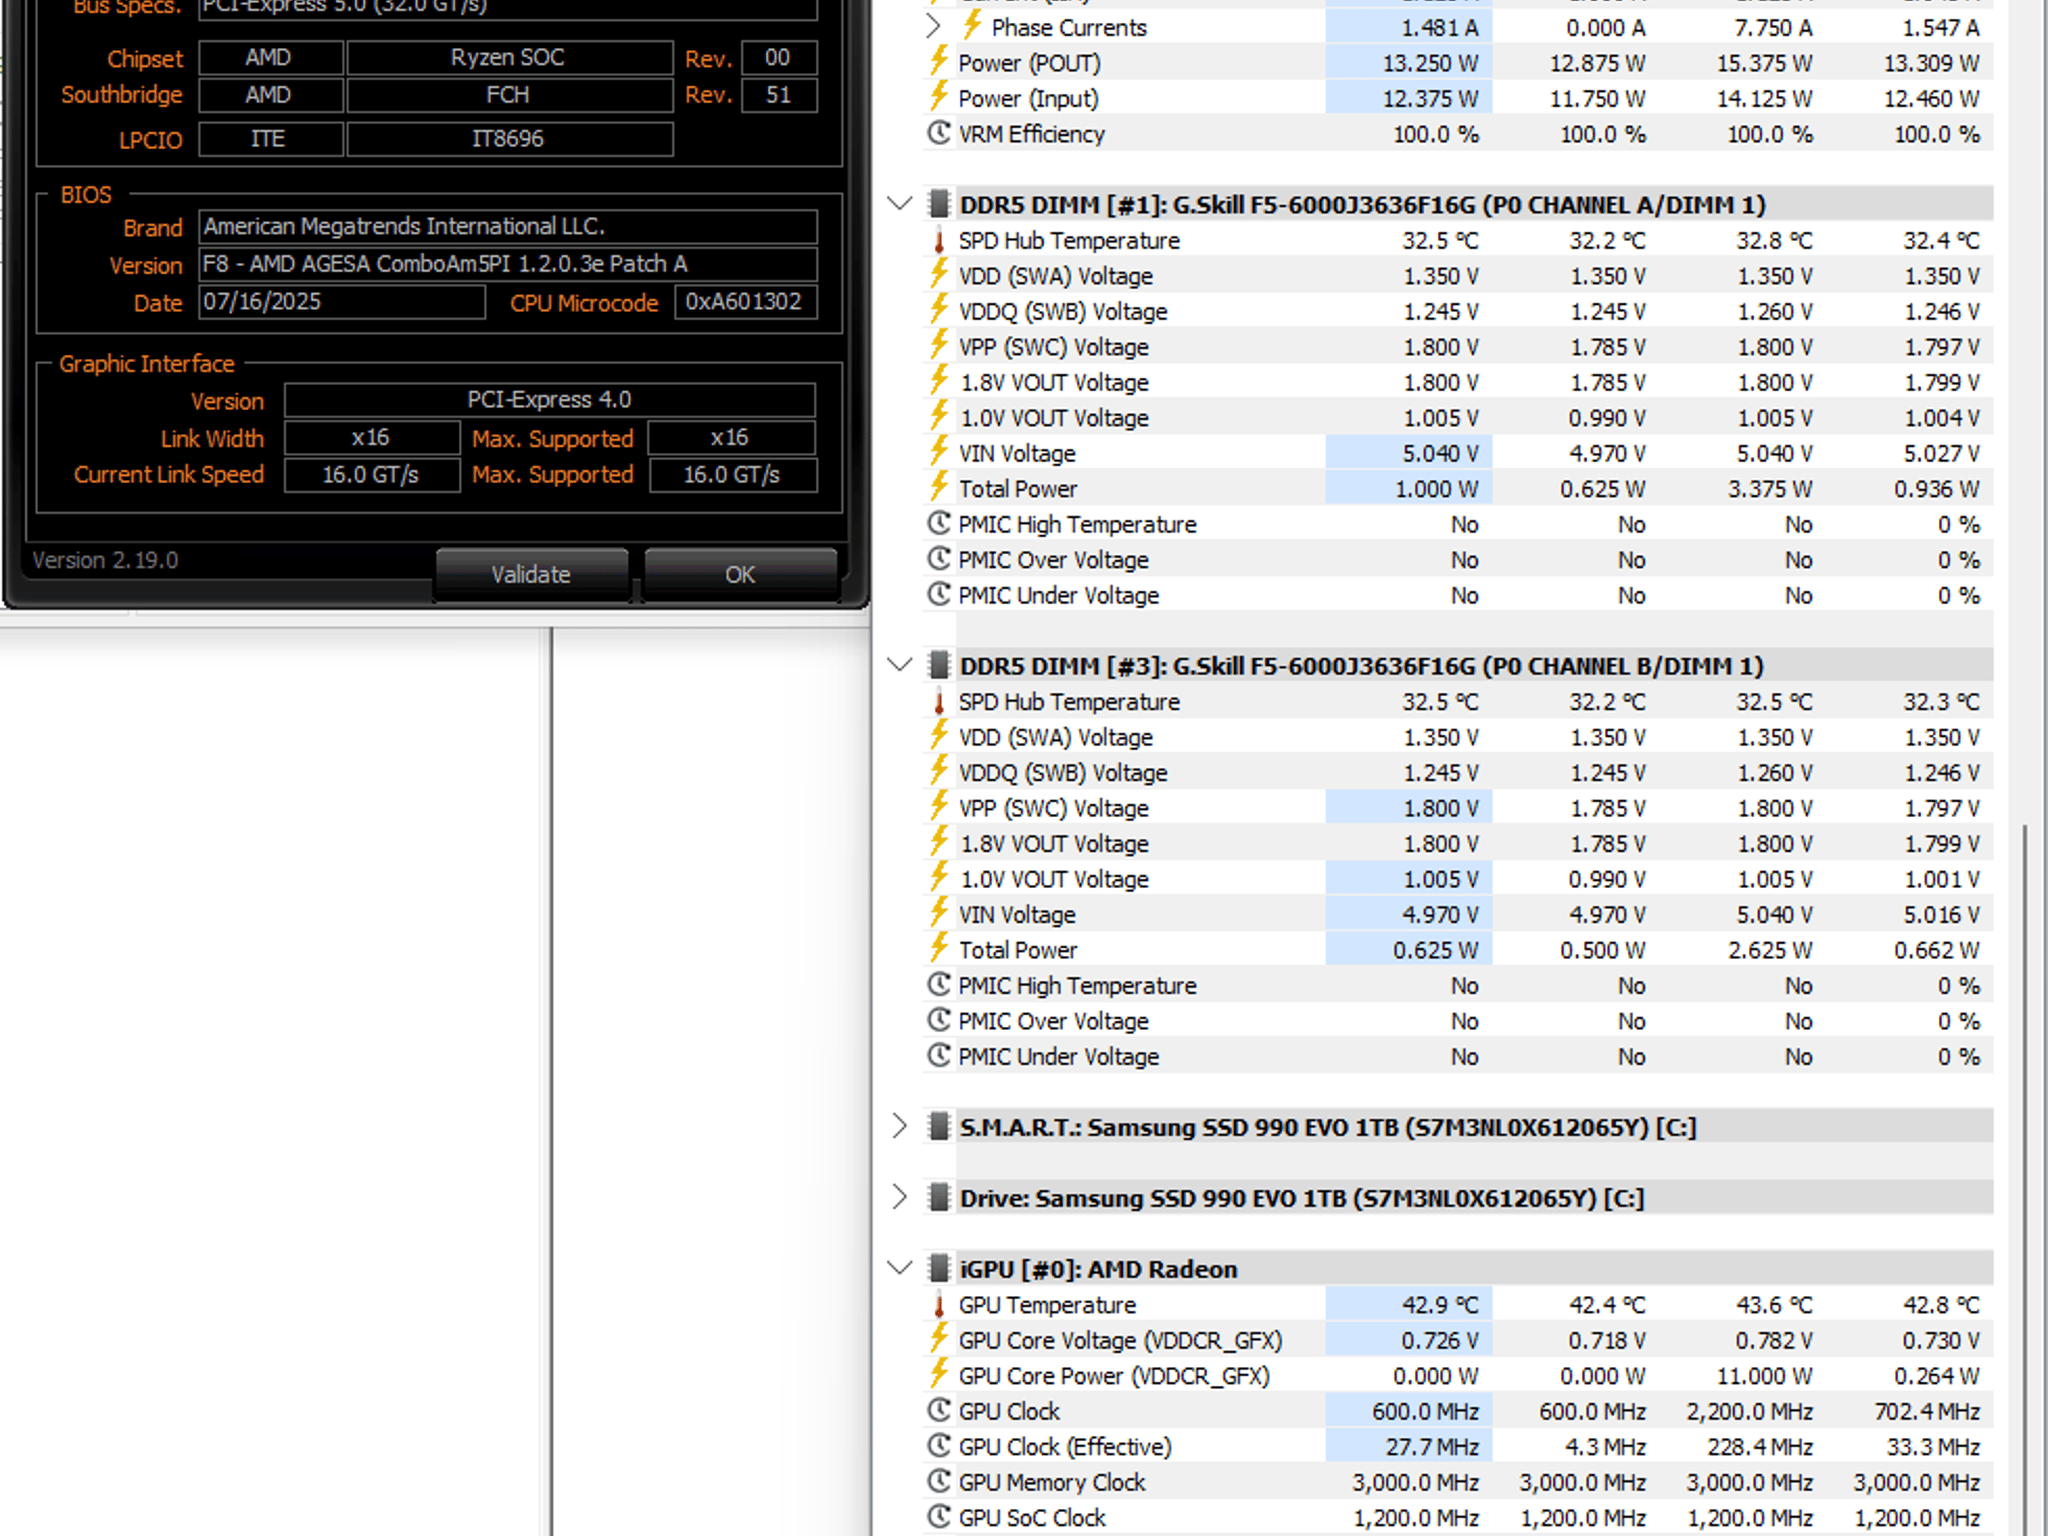
Task: Collapse the iGPU [#0] AMD Radeon group
Action: pos(900,1268)
